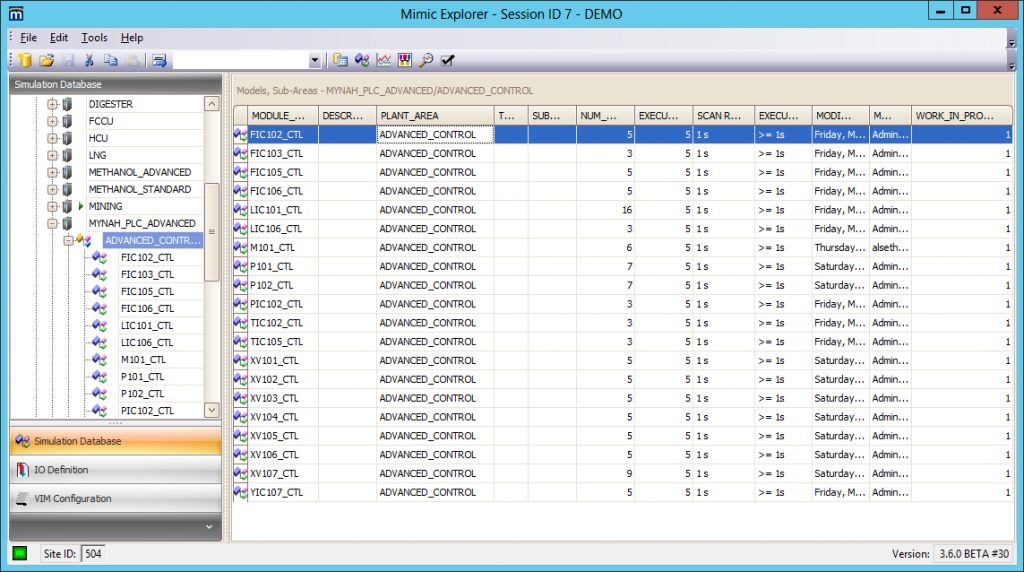The image size is (1024, 572).
Task: Sort by the MODULE_ column header
Action: click(283, 116)
